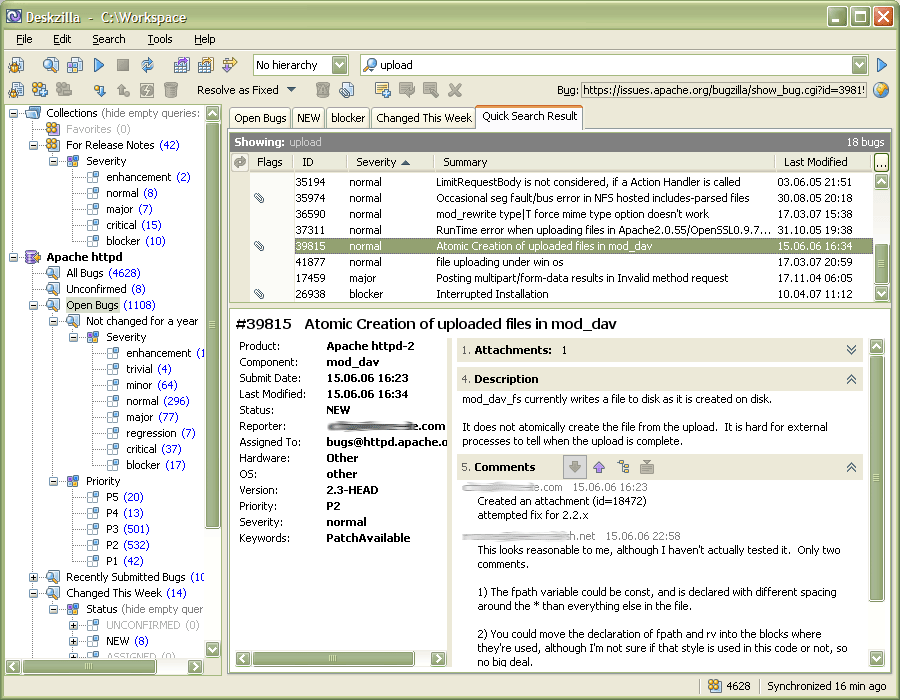This screenshot has width=900, height=700.
Task: Click the Severity column header
Action: (x=376, y=162)
